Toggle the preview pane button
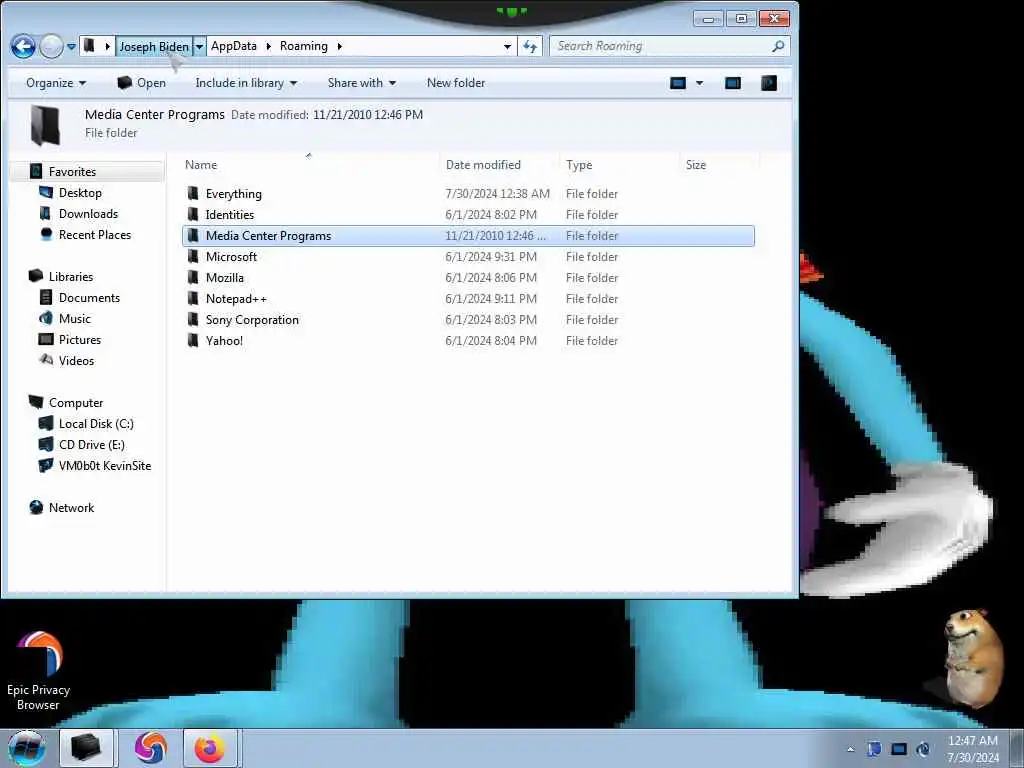 pos(733,83)
